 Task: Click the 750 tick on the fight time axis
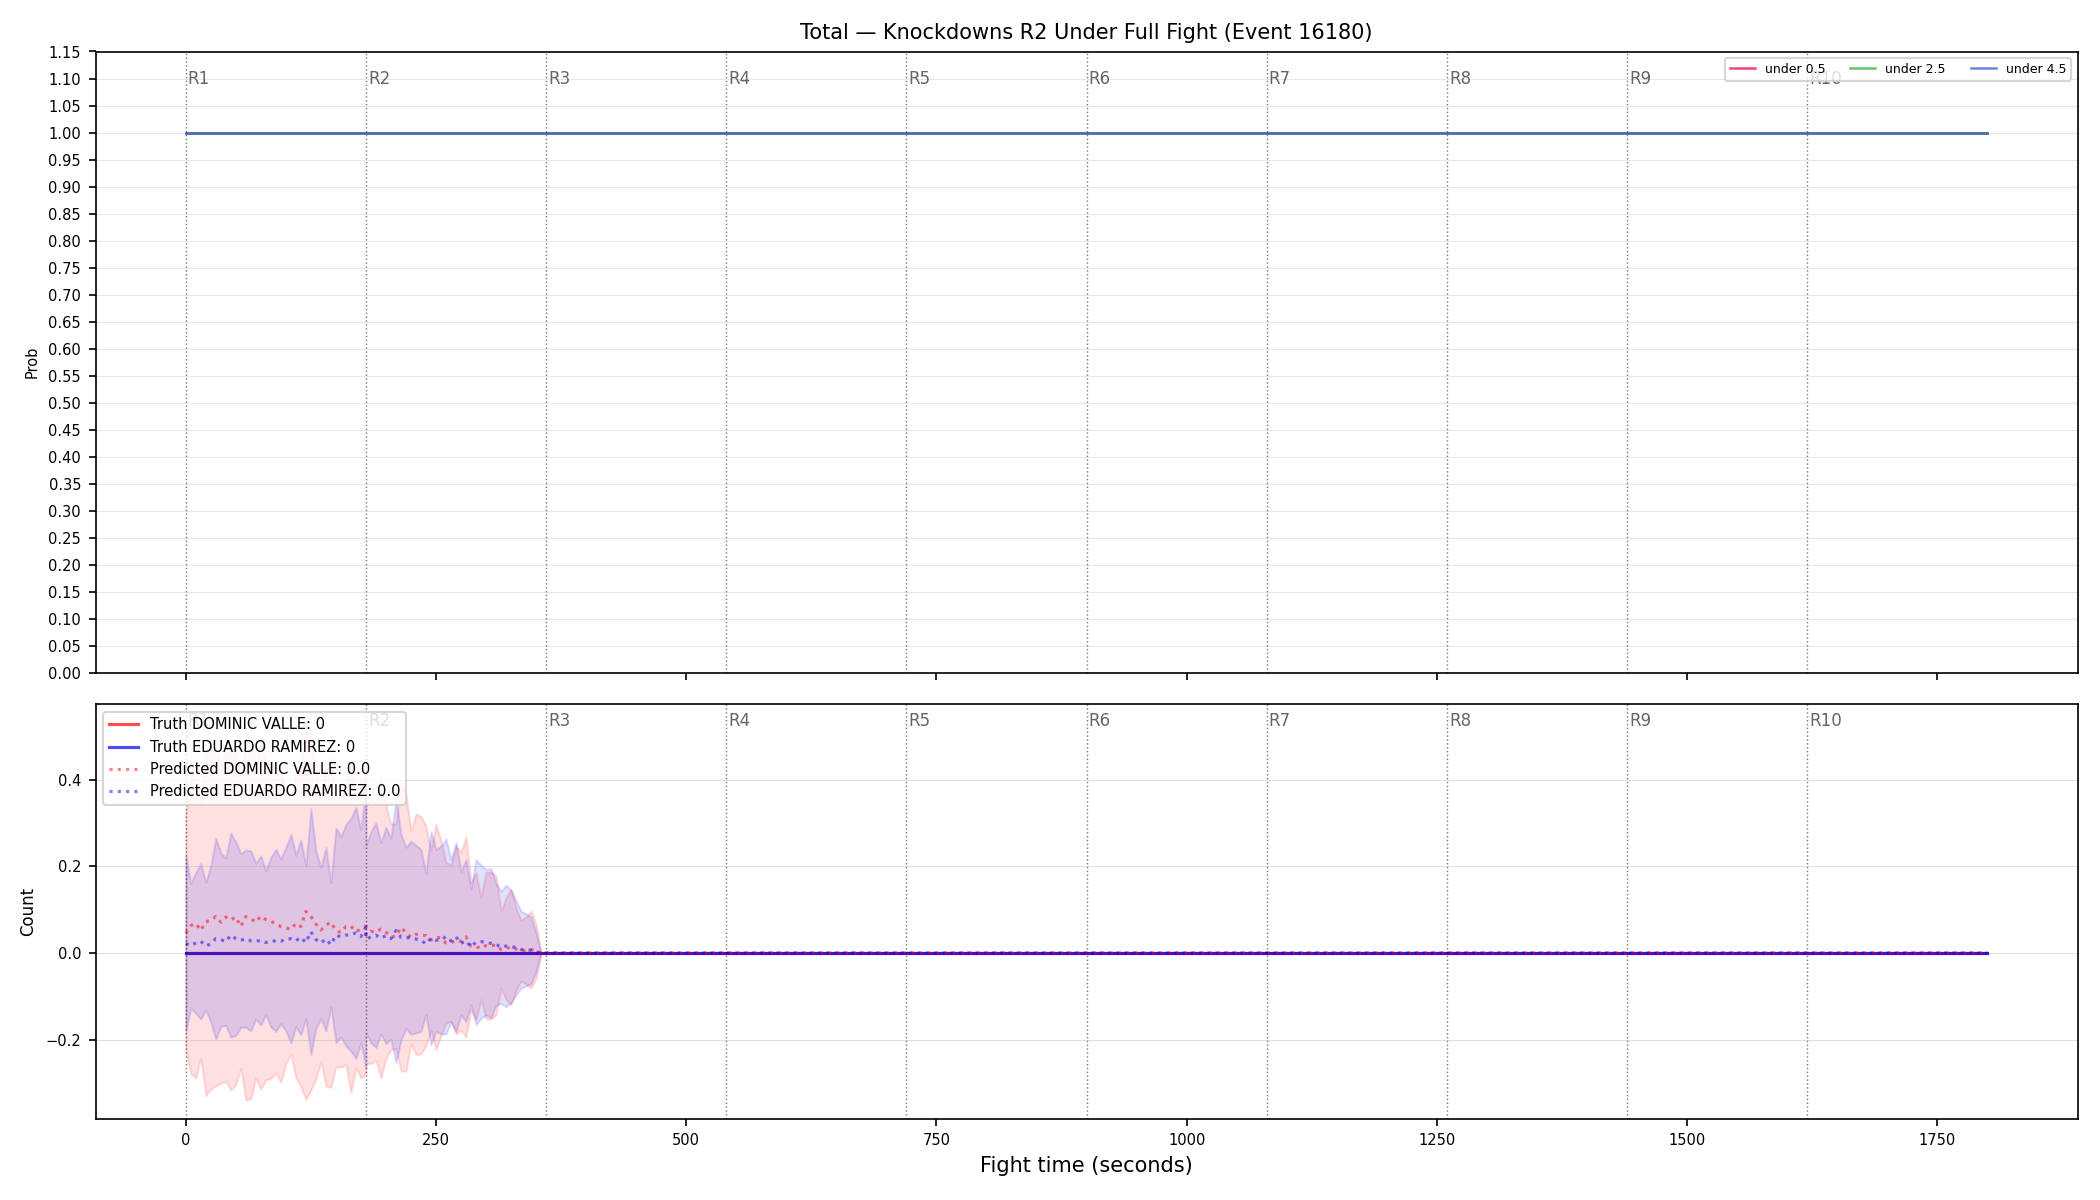coord(936,1139)
